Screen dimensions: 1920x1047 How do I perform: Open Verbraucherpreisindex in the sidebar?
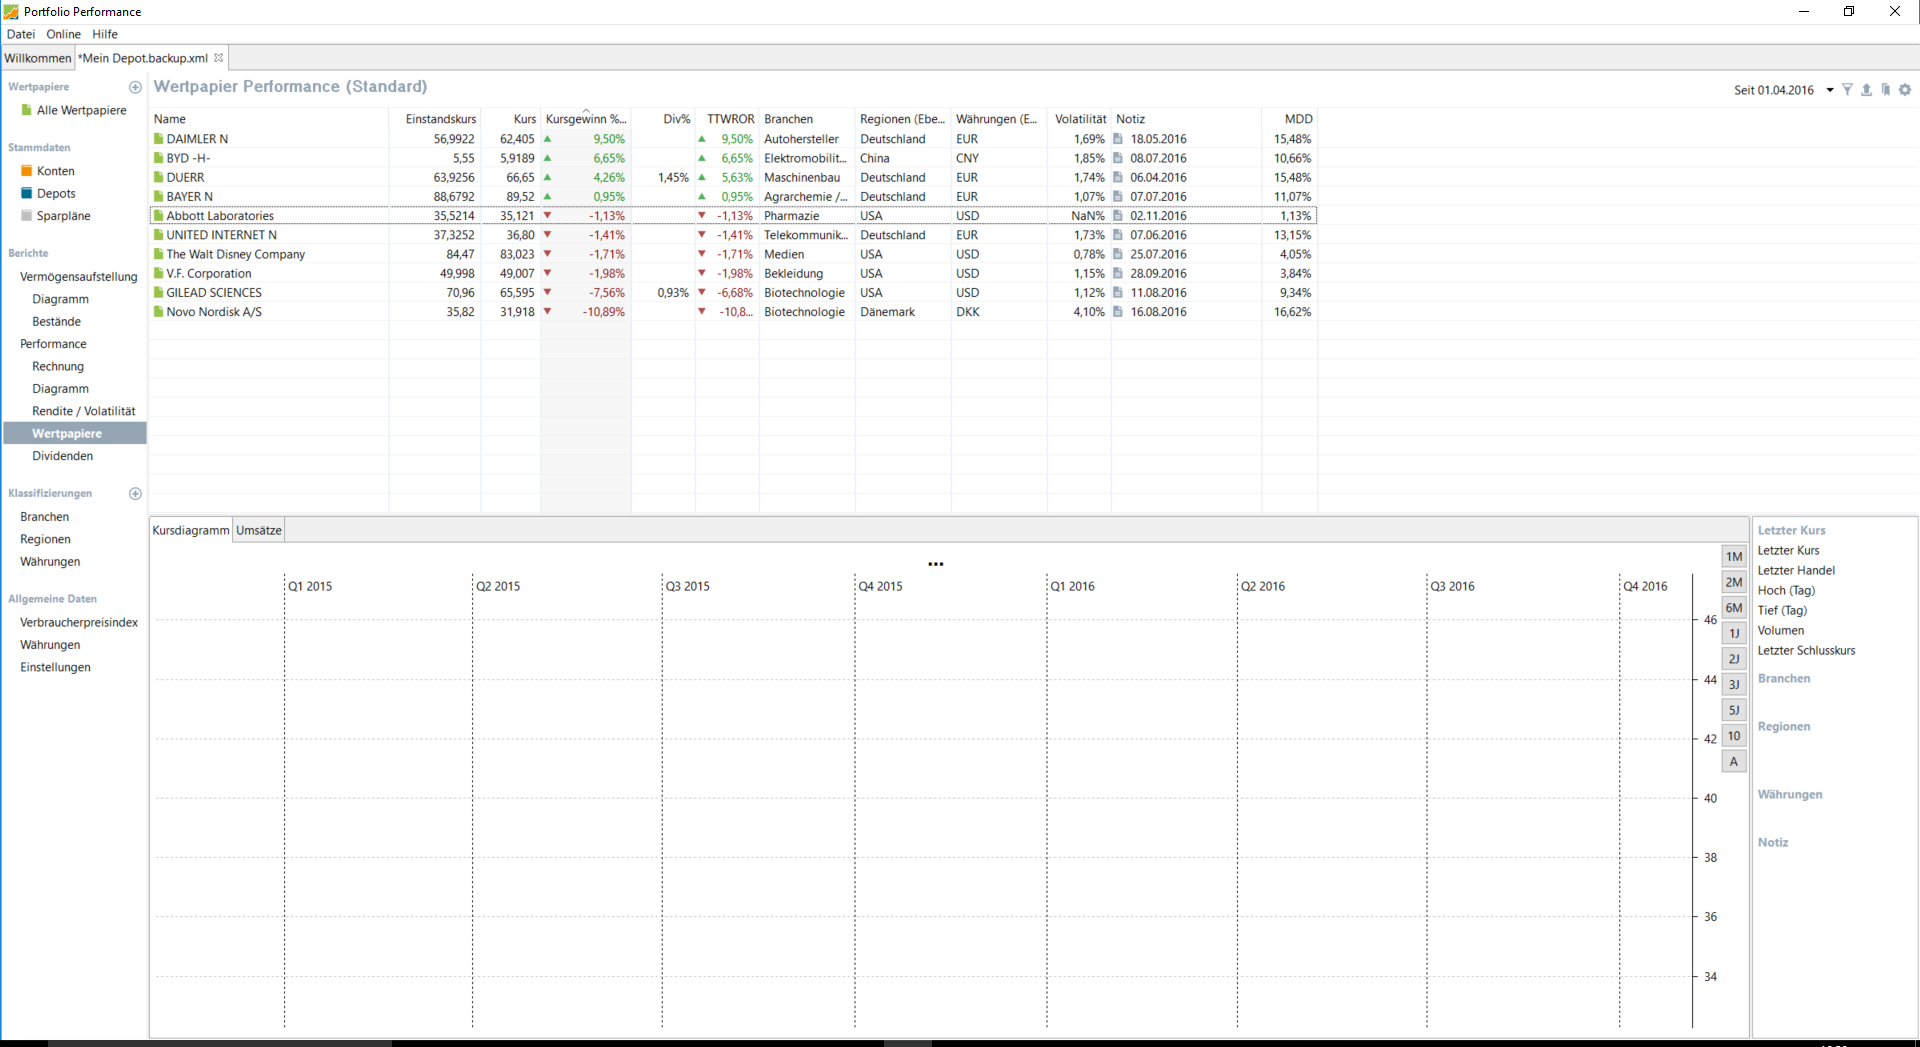click(79, 622)
